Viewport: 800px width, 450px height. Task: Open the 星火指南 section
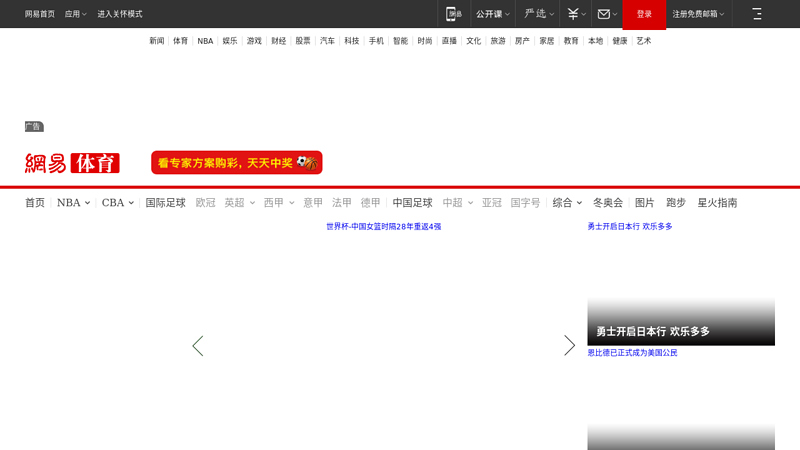(x=717, y=203)
